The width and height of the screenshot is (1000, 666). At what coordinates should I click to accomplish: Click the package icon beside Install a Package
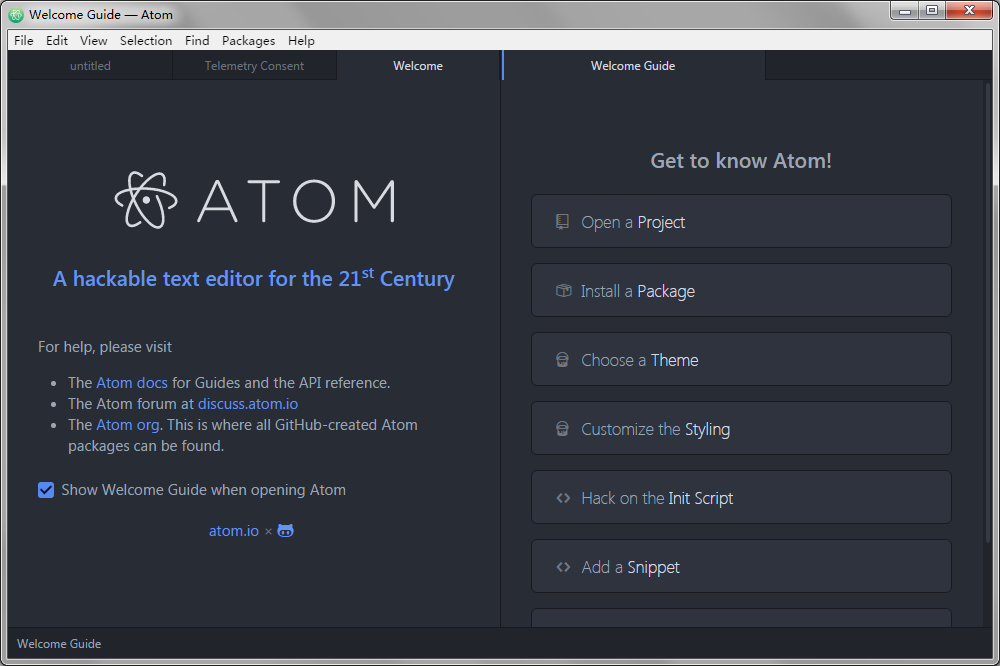click(563, 291)
